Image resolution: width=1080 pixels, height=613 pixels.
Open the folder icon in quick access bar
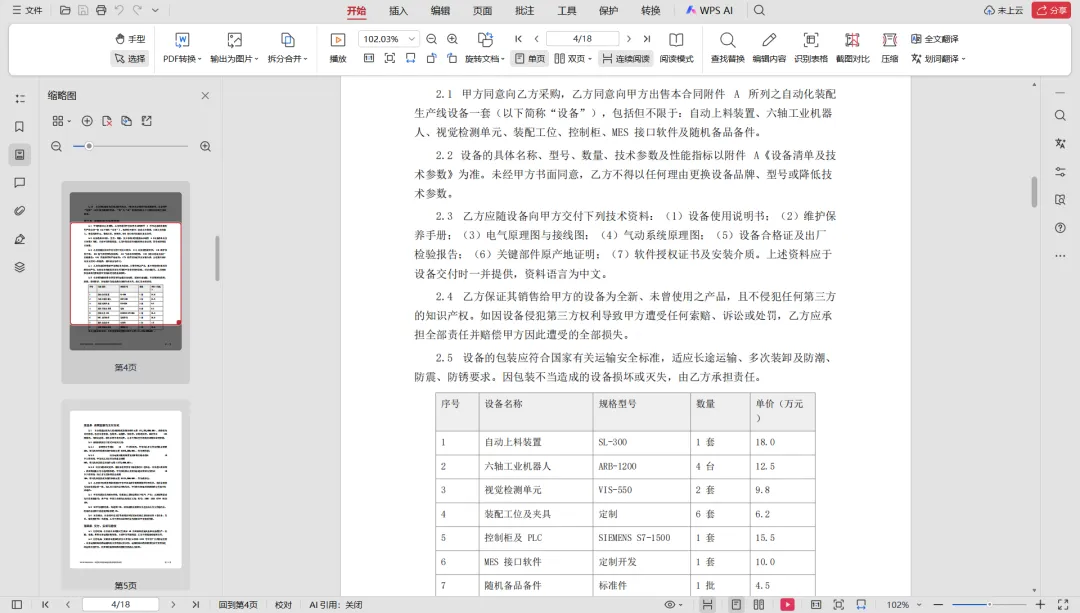[65, 10]
